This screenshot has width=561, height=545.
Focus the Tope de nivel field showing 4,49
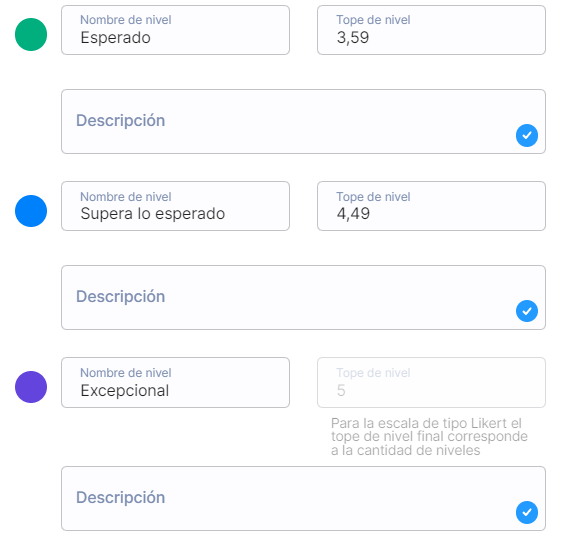(x=431, y=206)
